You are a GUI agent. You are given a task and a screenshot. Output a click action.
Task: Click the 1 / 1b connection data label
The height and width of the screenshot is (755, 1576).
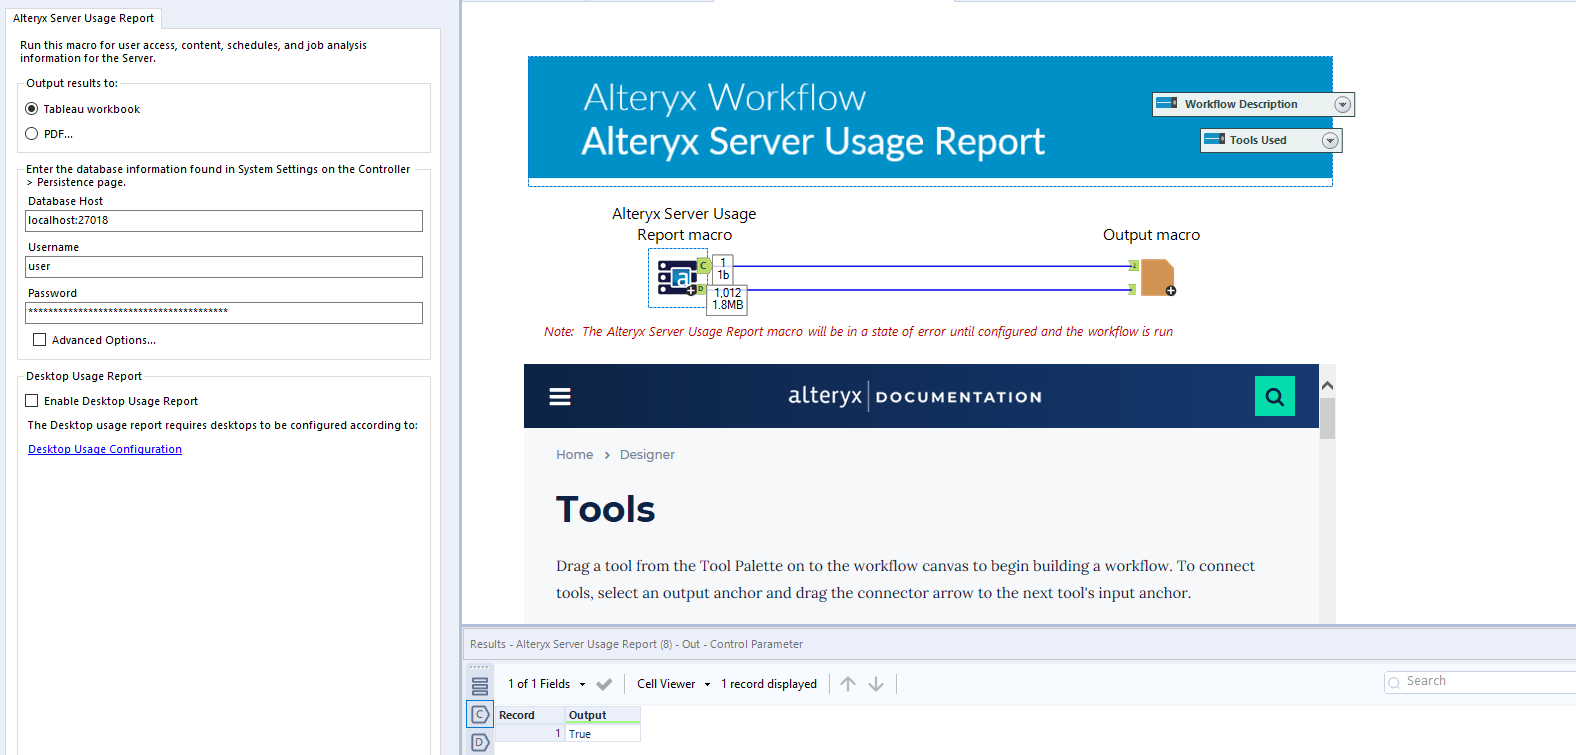pos(723,269)
